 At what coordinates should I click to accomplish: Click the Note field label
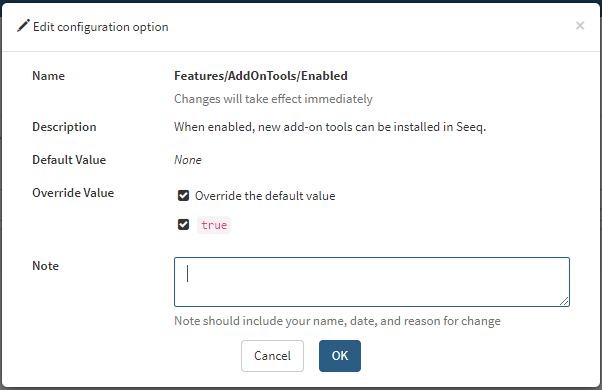pyautogui.click(x=45, y=266)
